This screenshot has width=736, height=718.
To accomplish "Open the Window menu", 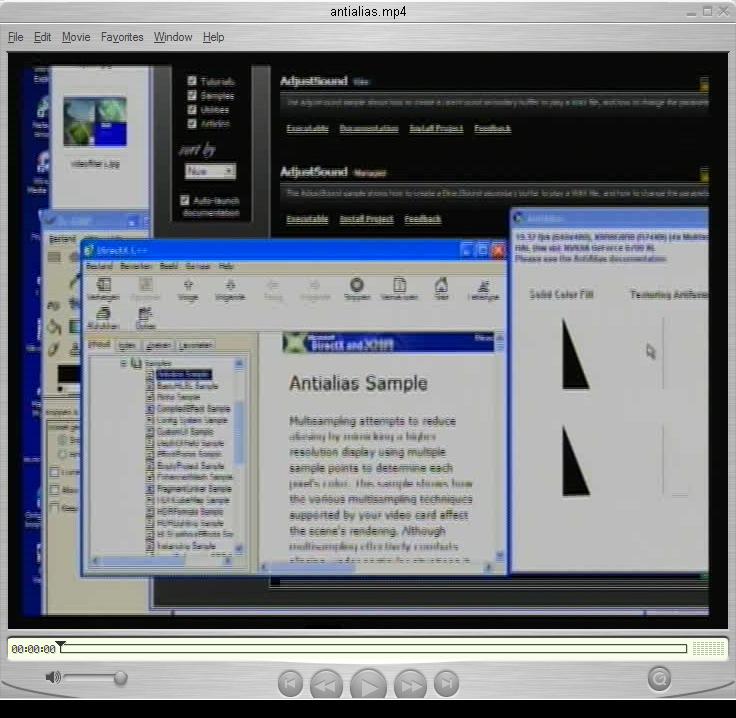I will (x=173, y=37).
